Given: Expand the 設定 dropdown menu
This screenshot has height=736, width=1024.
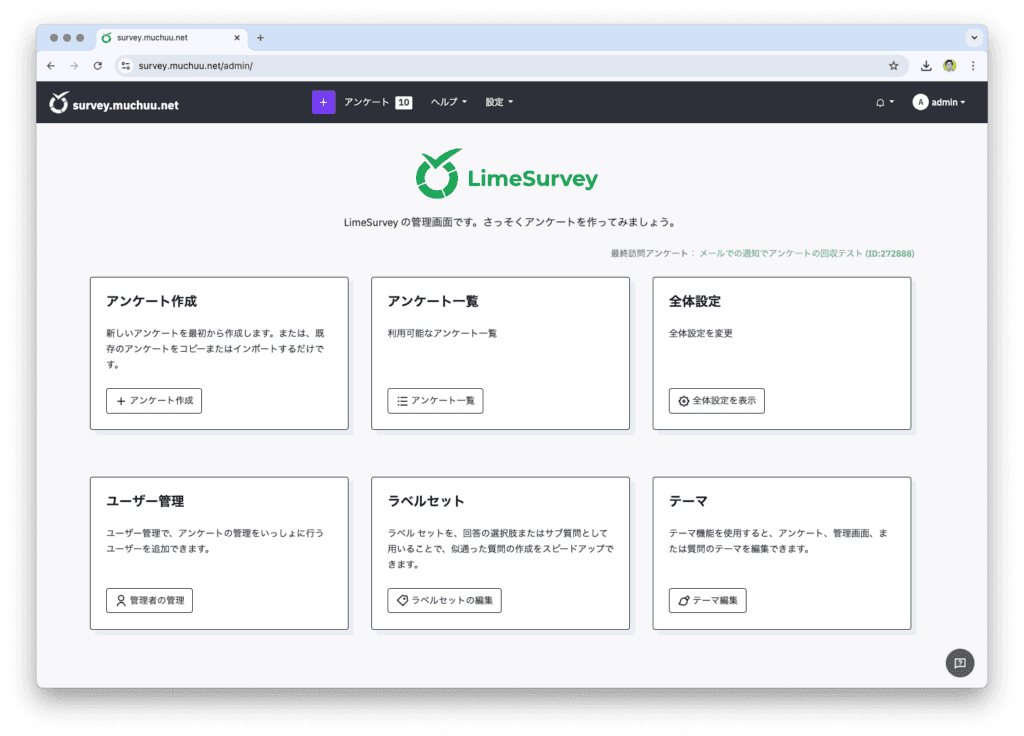Looking at the screenshot, I should pos(499,102).
